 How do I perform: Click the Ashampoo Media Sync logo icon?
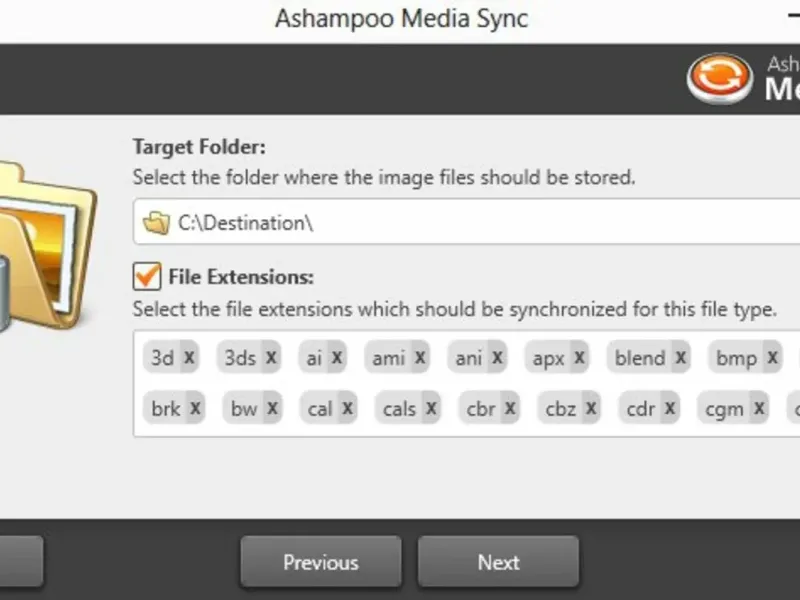(719, 78)
